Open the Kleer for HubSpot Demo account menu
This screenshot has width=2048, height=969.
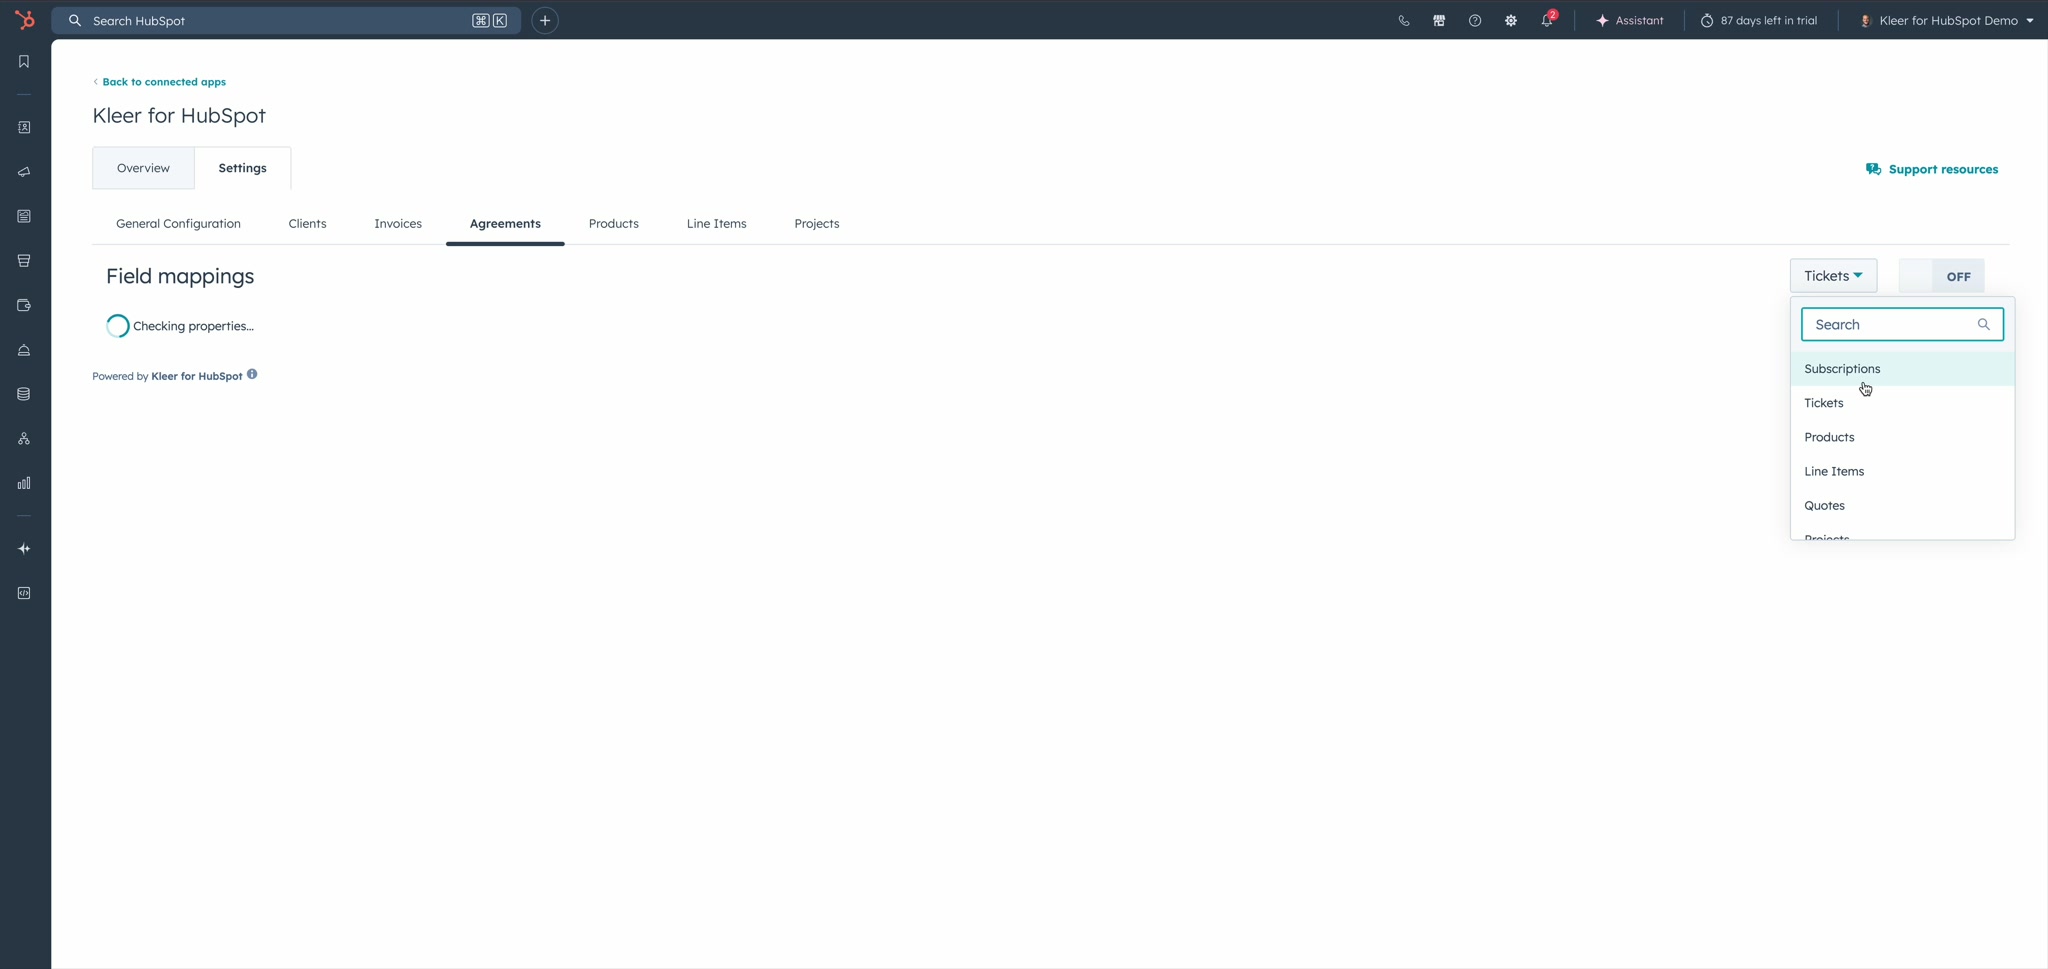[1947, 20]
